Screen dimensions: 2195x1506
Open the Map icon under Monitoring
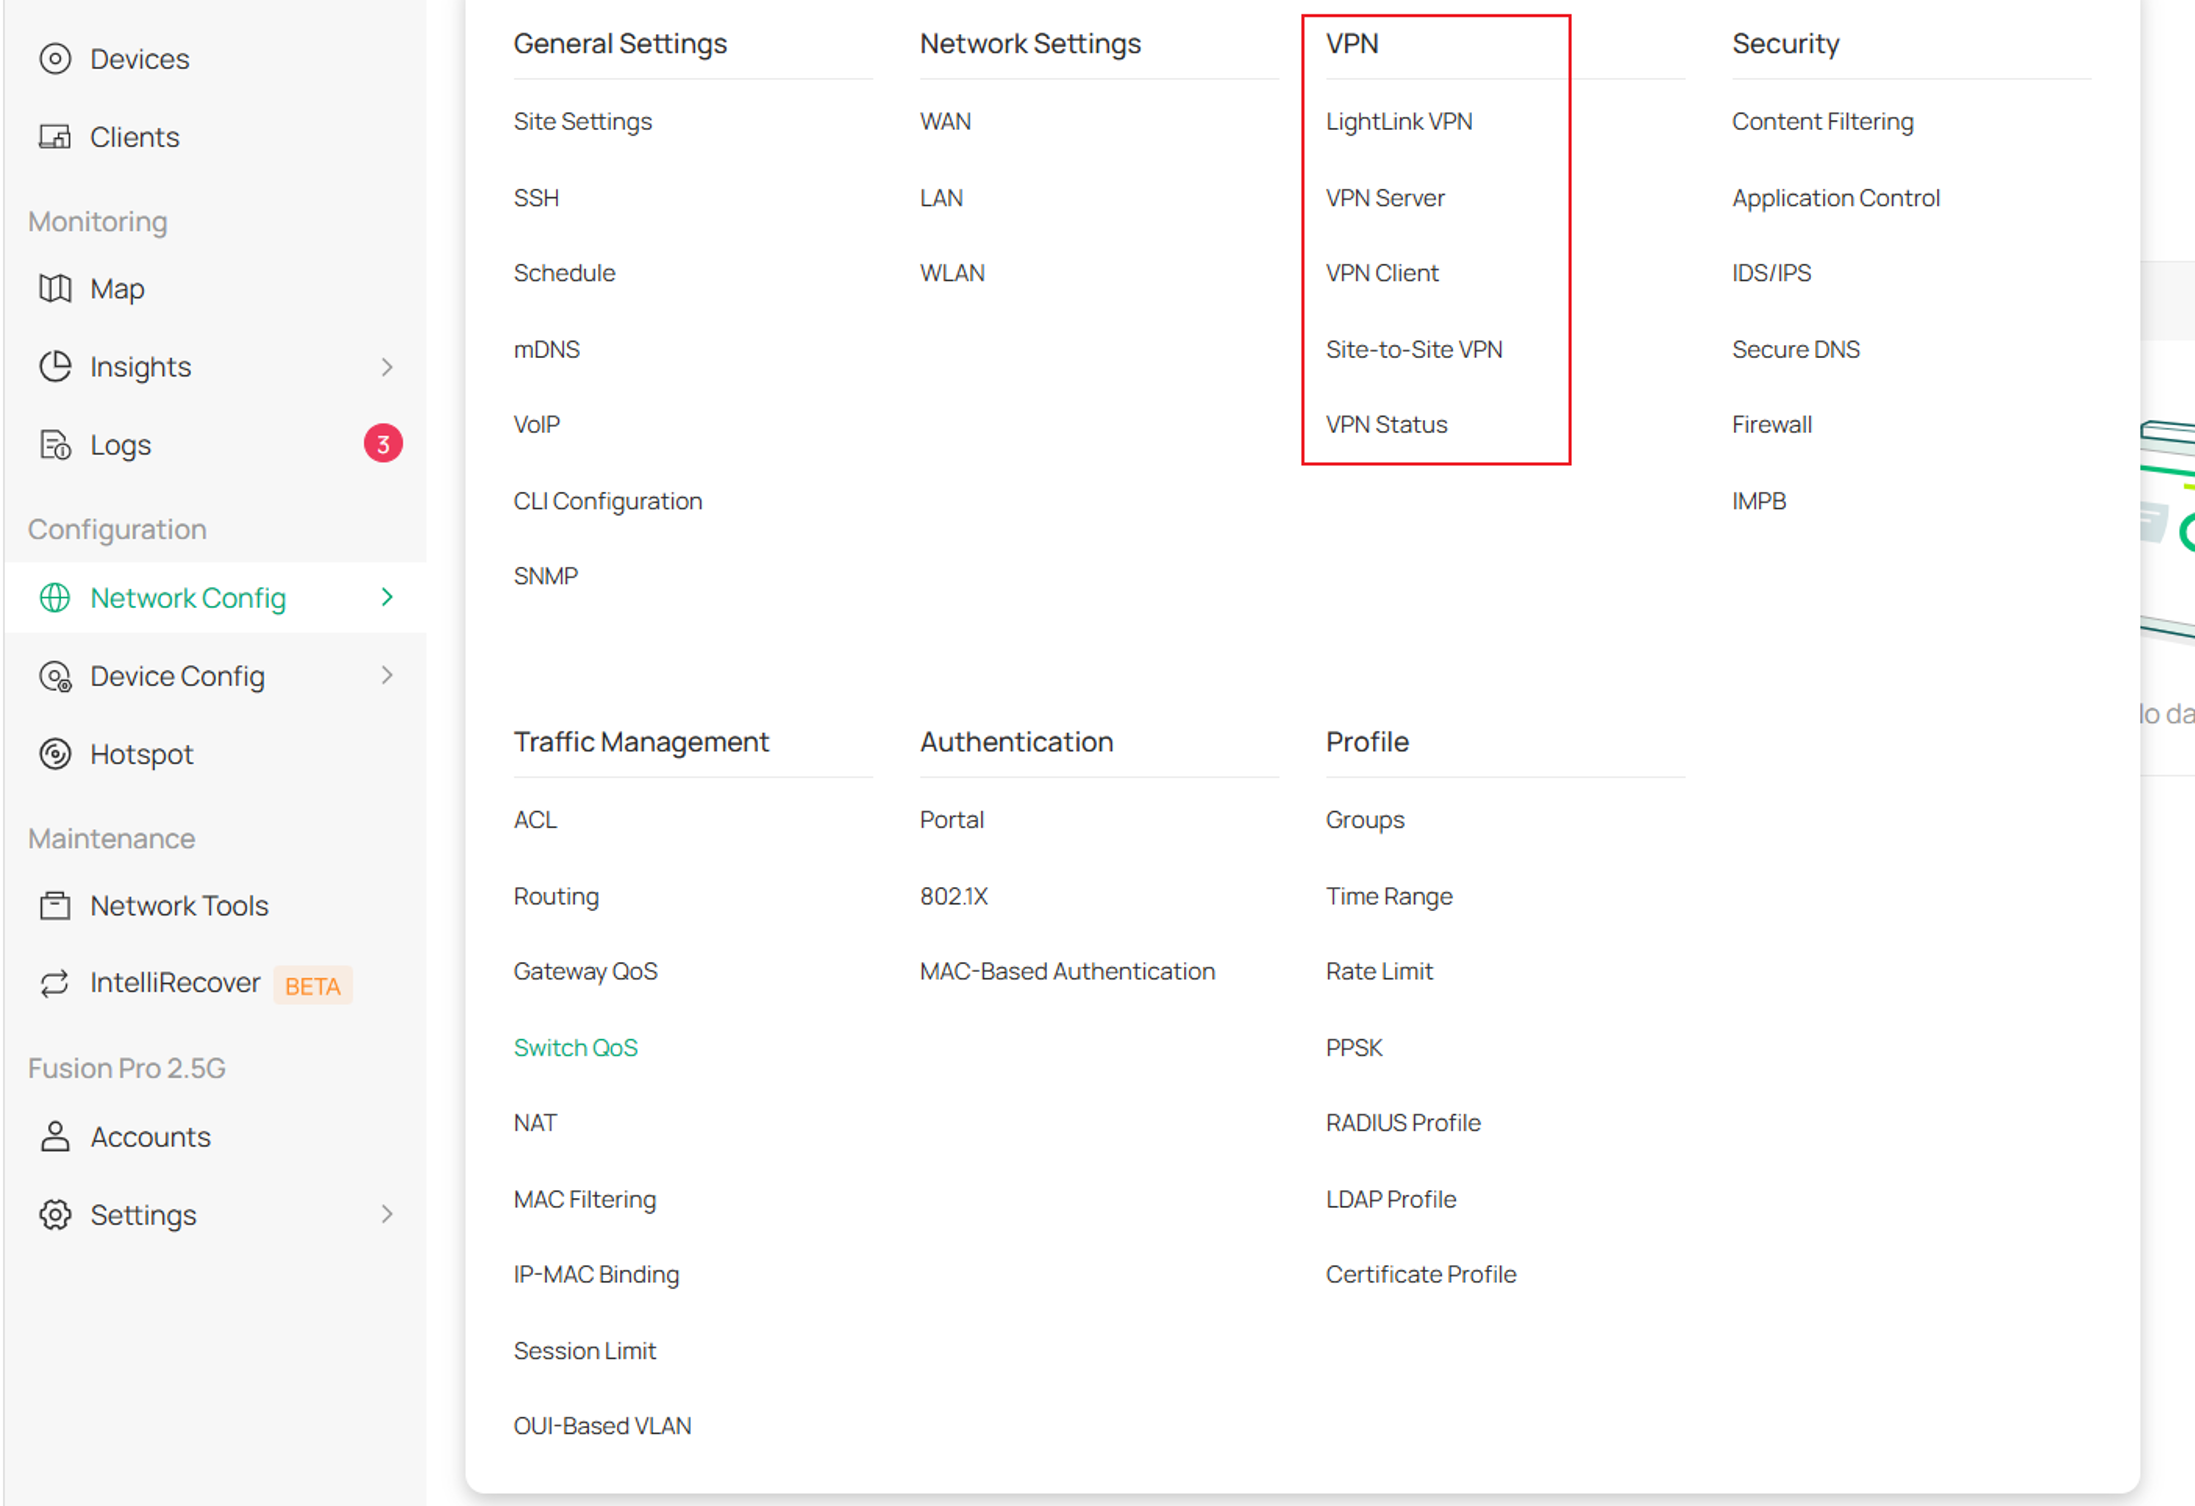pos(55,288)
